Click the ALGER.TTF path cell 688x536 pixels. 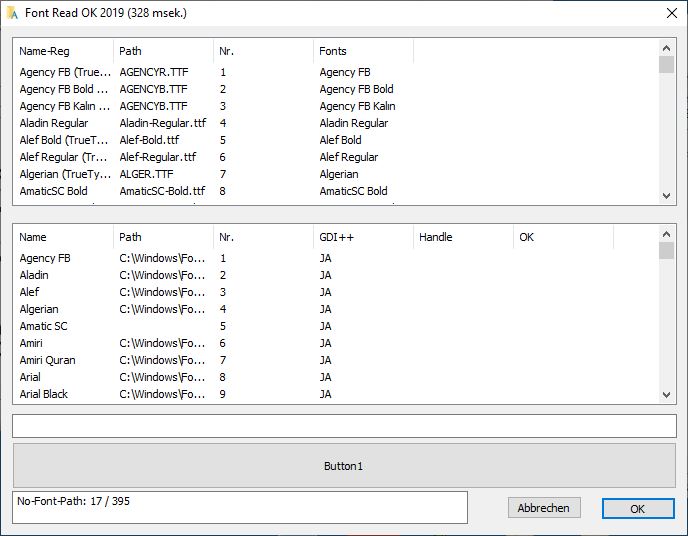147,175
